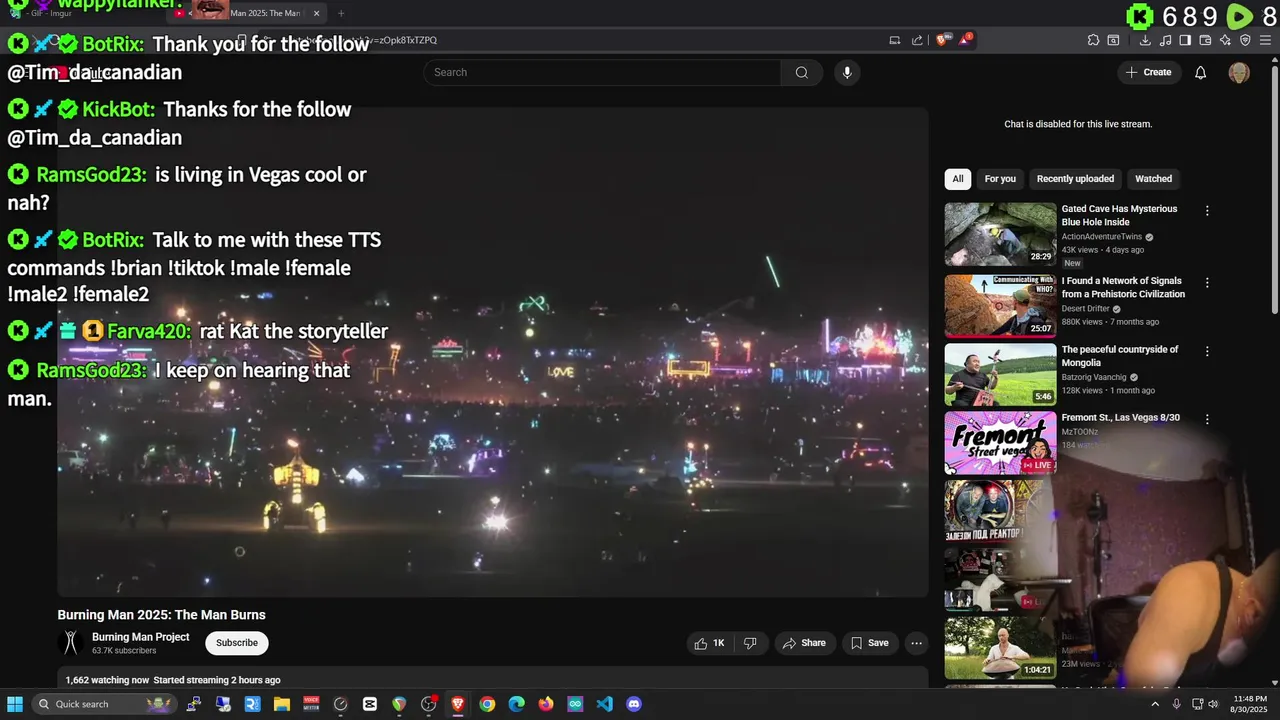Select the For you filter chip
The width and height of the screenshot is (1280, 720).
pos(1000,179)
